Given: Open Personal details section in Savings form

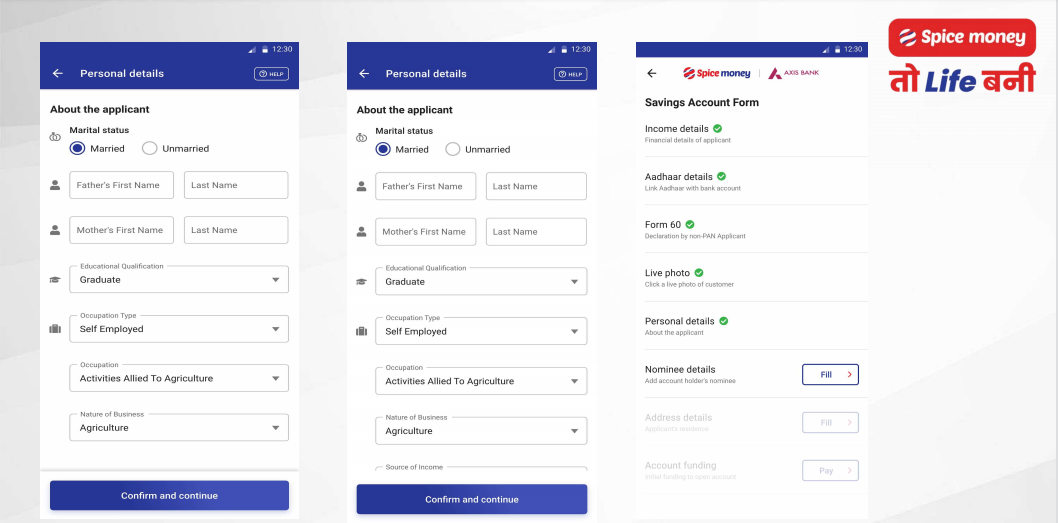Looking at the screenshot, I should (x=752, y=325).
